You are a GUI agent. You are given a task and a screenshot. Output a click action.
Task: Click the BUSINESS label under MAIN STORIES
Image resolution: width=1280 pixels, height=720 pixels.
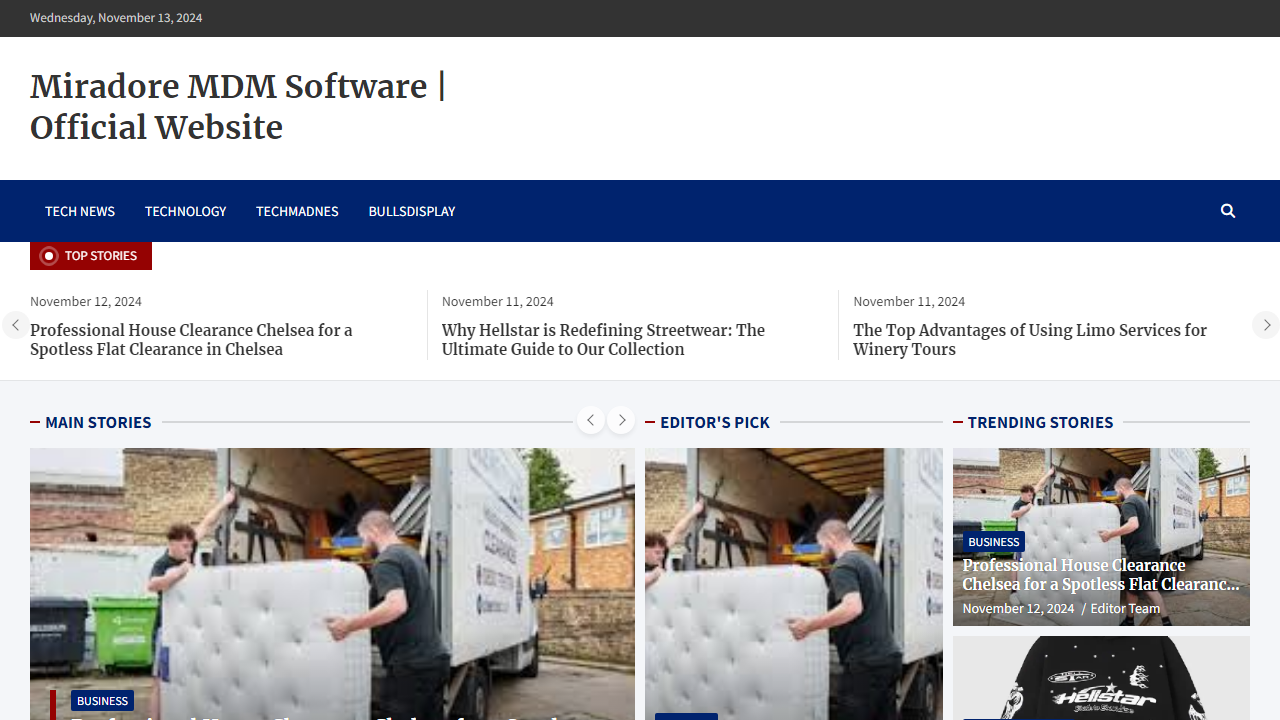102,700
